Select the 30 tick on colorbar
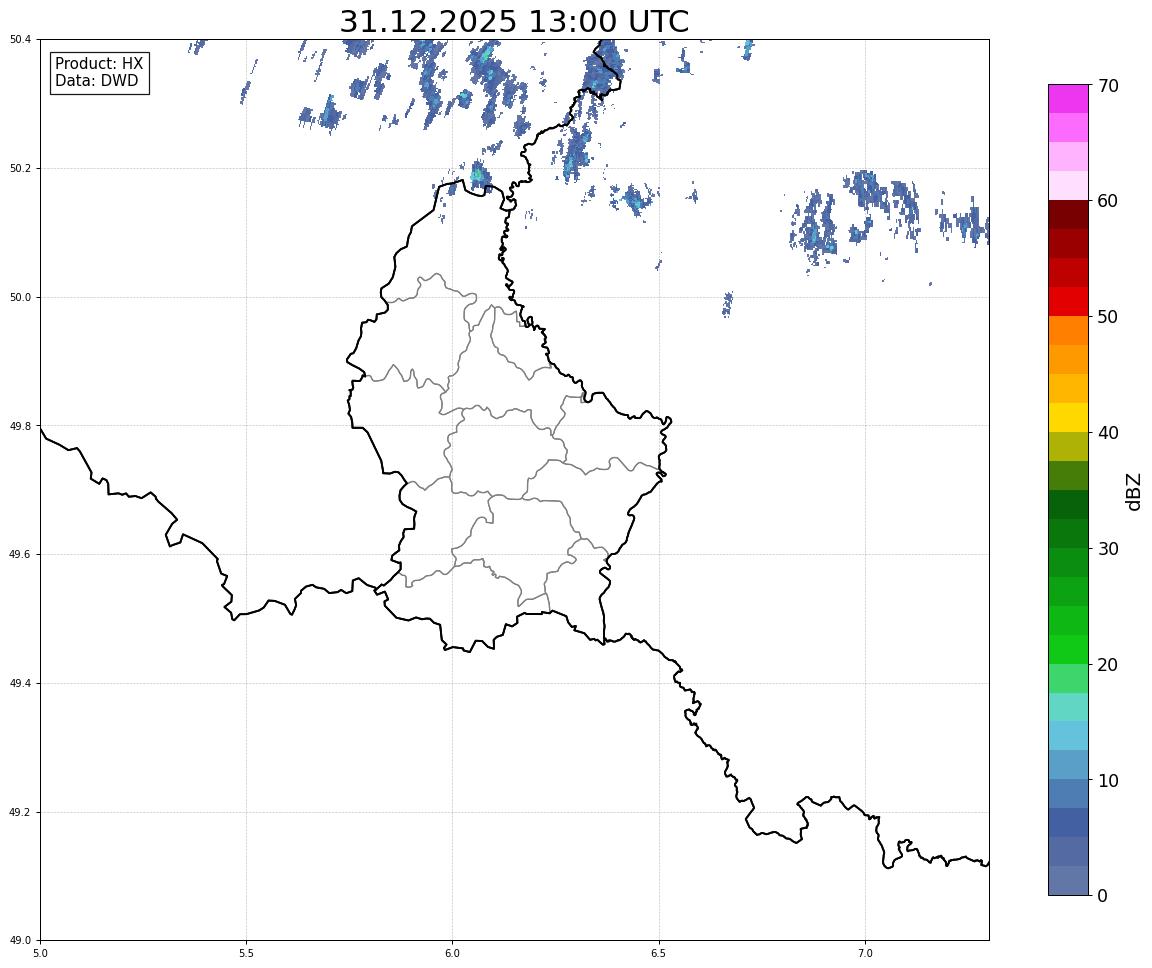 pyautogui.click(x=1108, y=549)
